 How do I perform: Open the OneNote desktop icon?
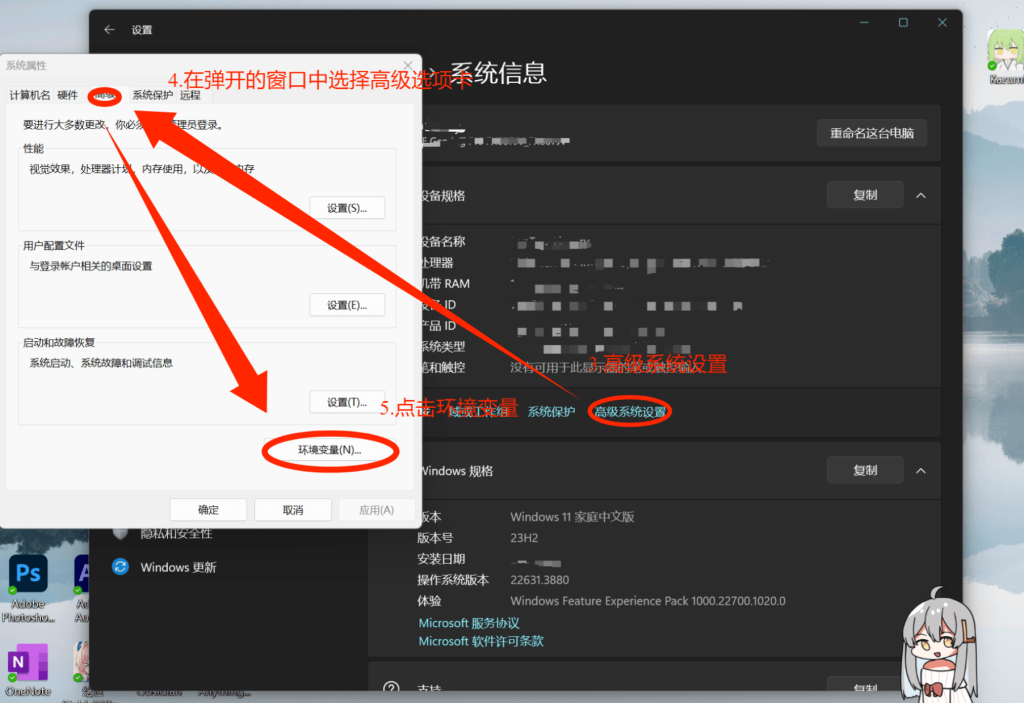point(28,670)
